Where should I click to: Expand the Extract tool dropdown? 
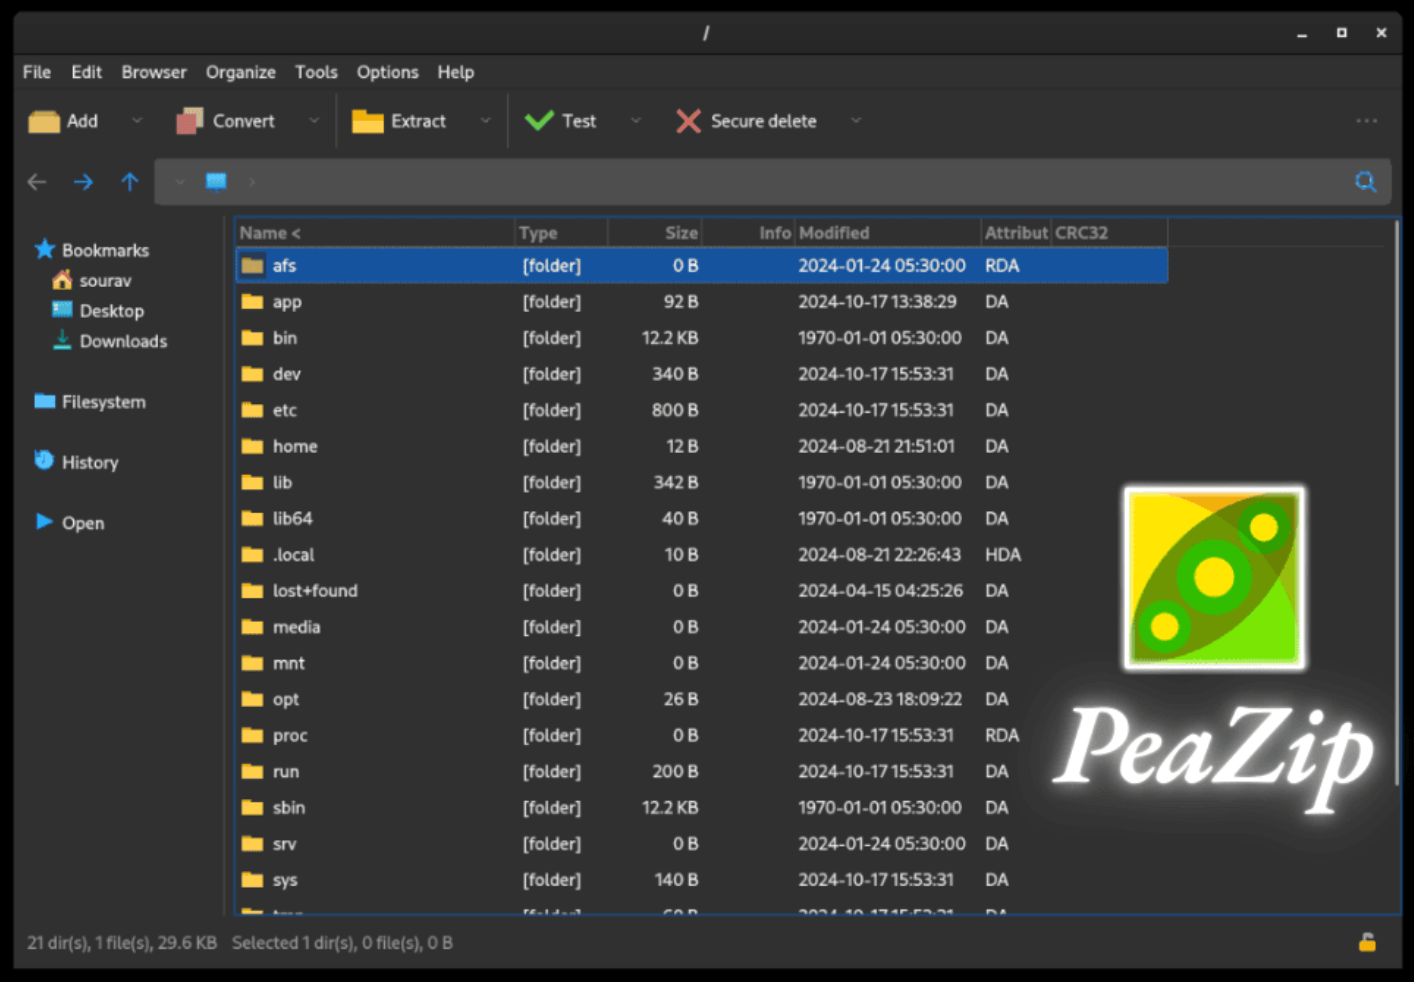click(486, 121)
